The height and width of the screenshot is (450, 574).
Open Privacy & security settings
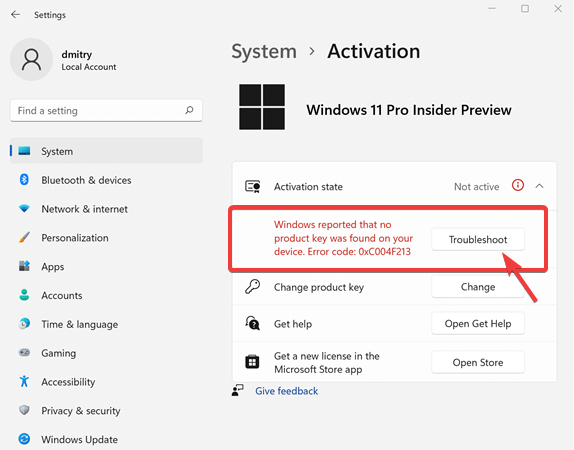[106, 410]
